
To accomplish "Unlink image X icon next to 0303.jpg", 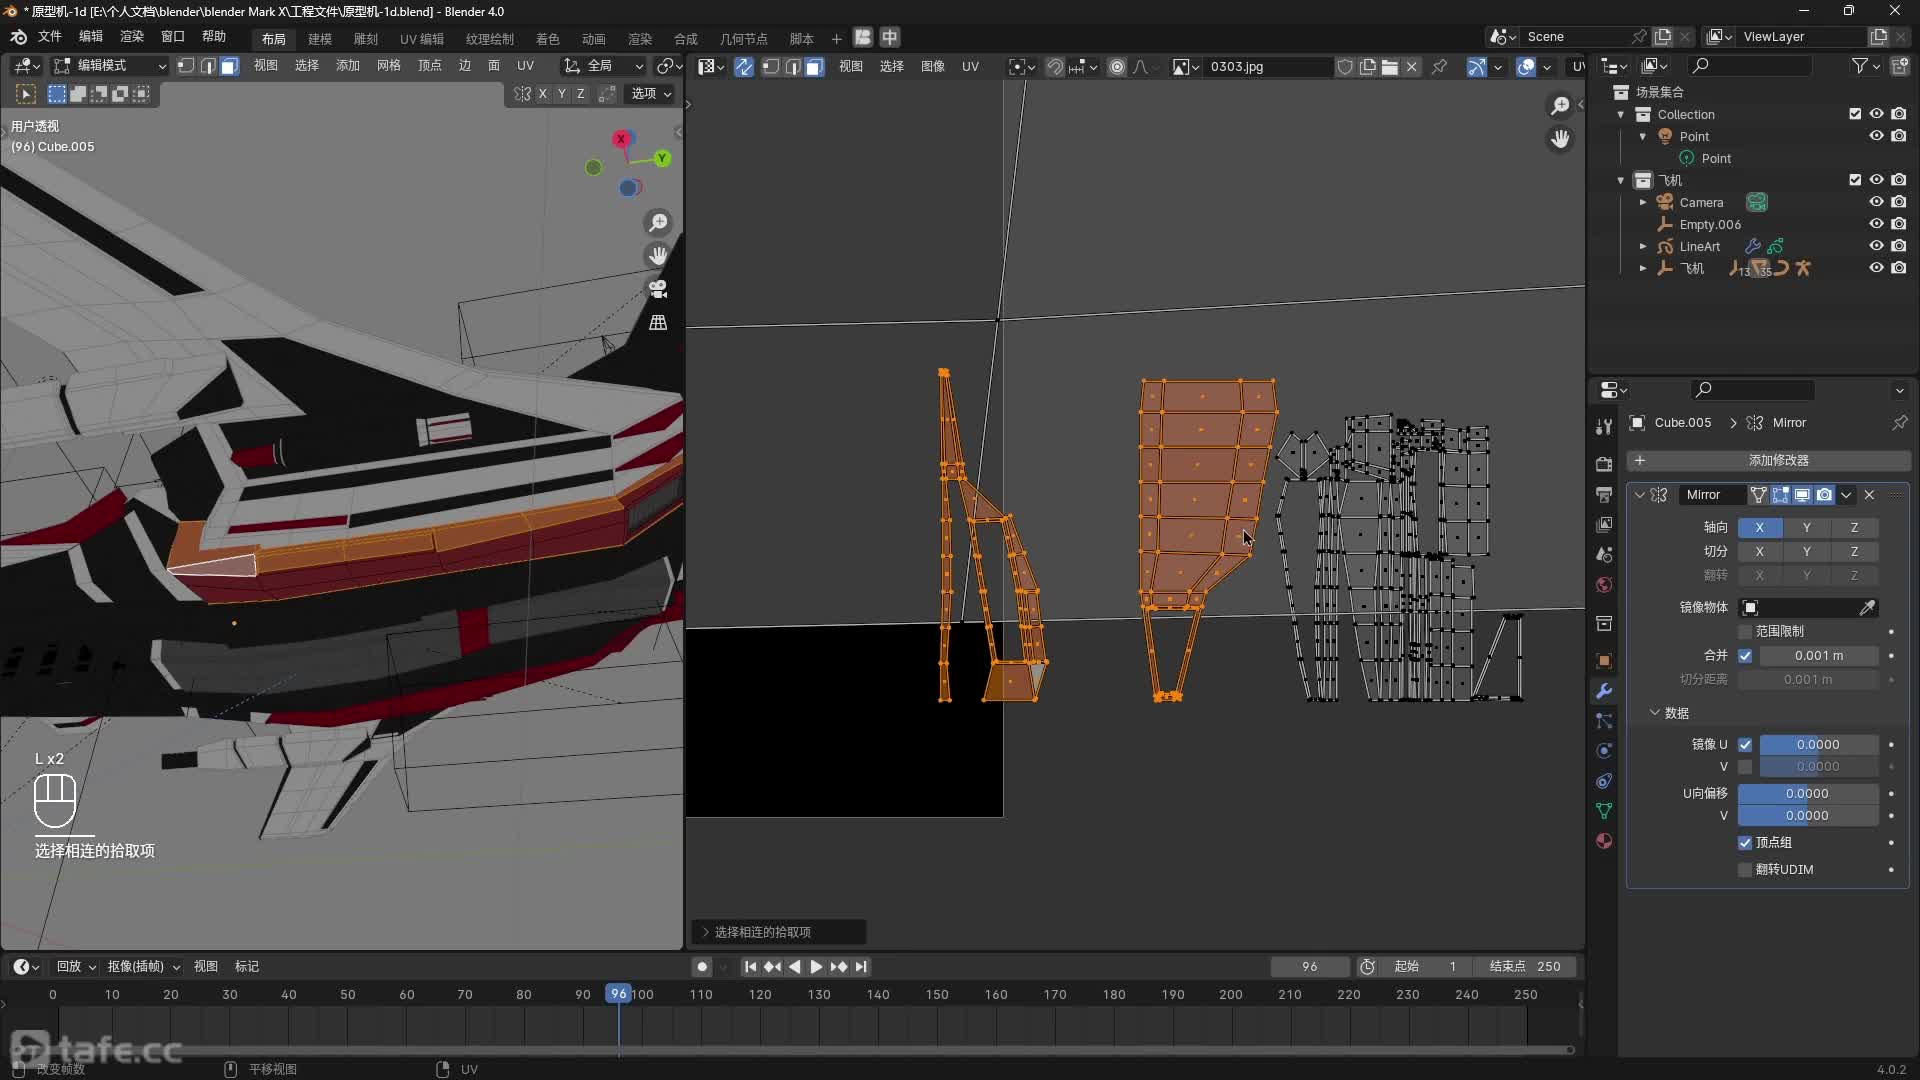I will pyautogui.click(x=1412, y=67).
